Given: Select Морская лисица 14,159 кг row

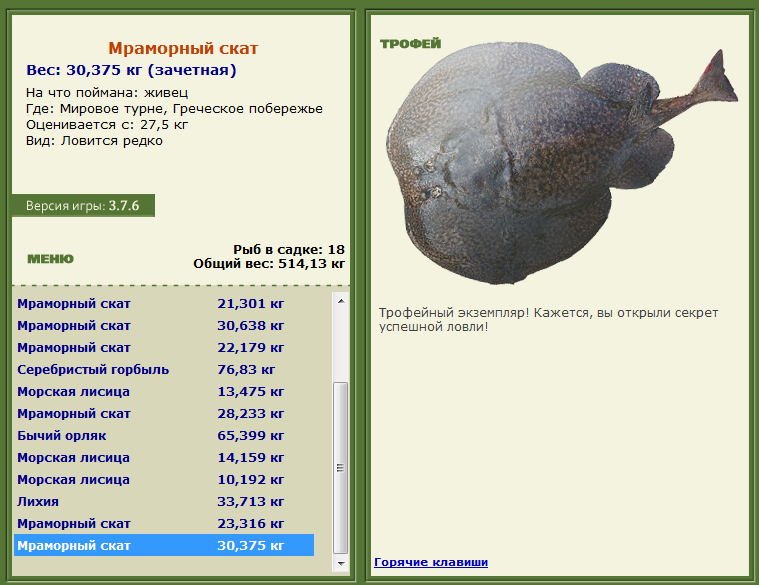Looking at the screenshot, I should (x=164, y=458).
